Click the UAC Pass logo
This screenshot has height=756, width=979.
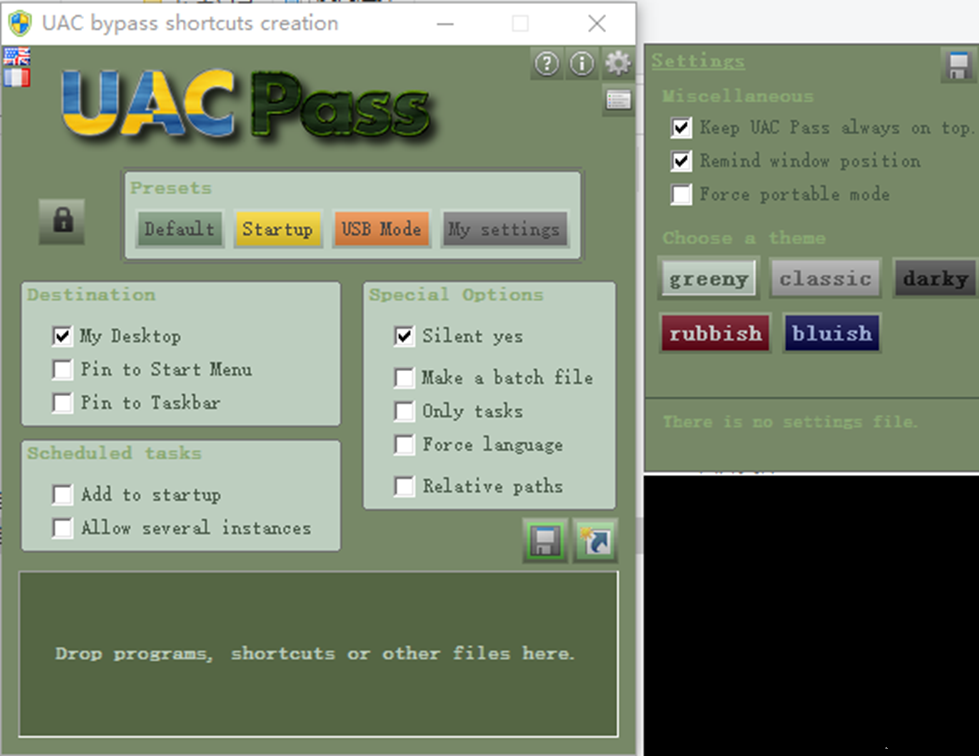[x=247, y=105]
